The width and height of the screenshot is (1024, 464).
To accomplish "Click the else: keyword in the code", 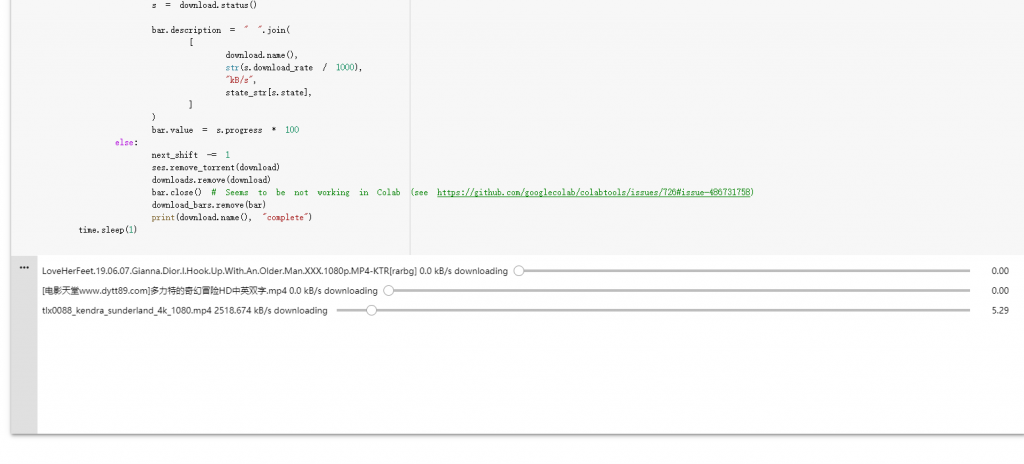I will [126, 142].
